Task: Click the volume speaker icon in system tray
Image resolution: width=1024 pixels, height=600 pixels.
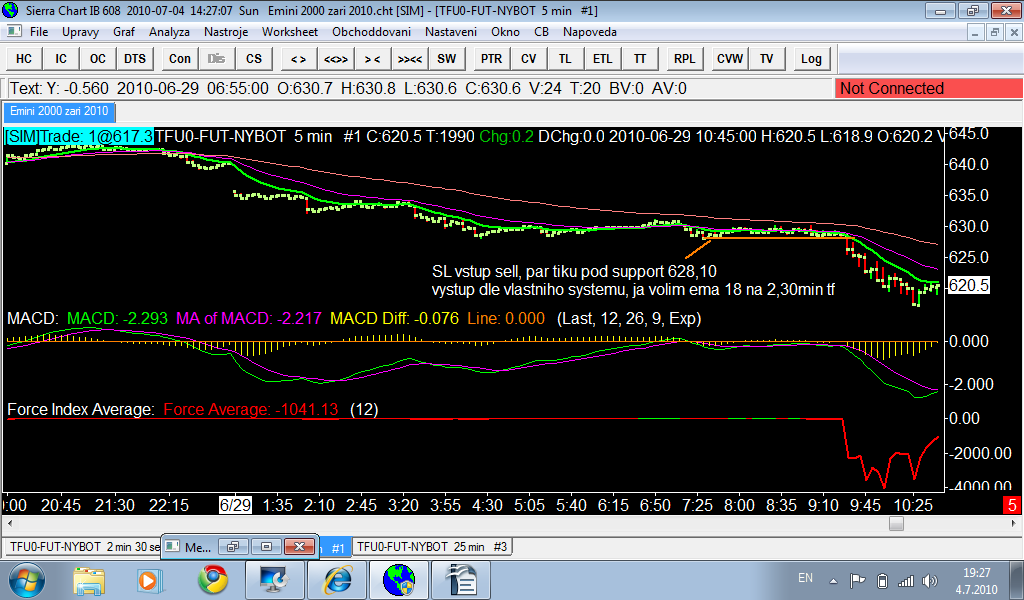Action: pos(931,580)
